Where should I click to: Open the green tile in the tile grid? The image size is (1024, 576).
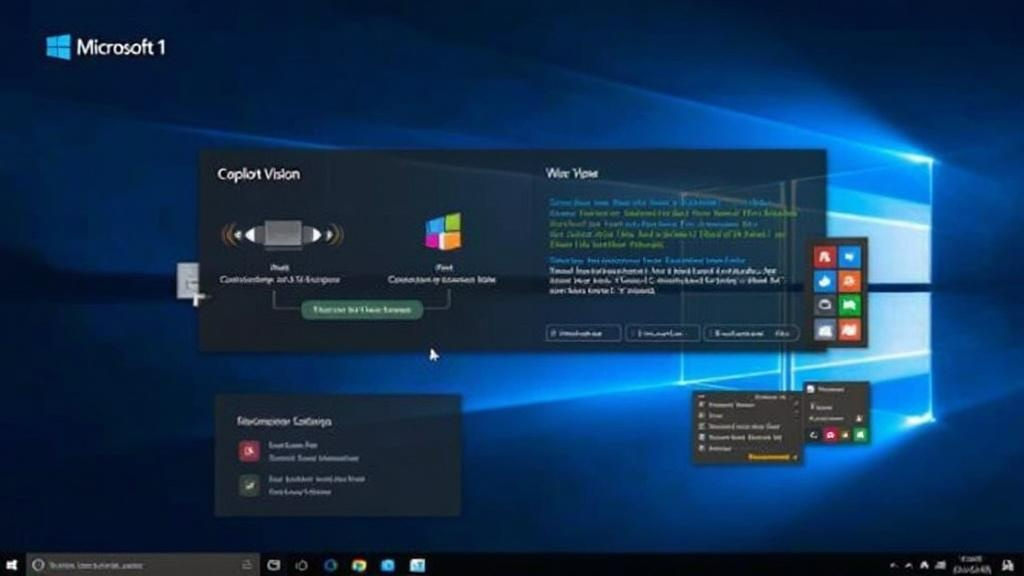click(x=850, y=305)
